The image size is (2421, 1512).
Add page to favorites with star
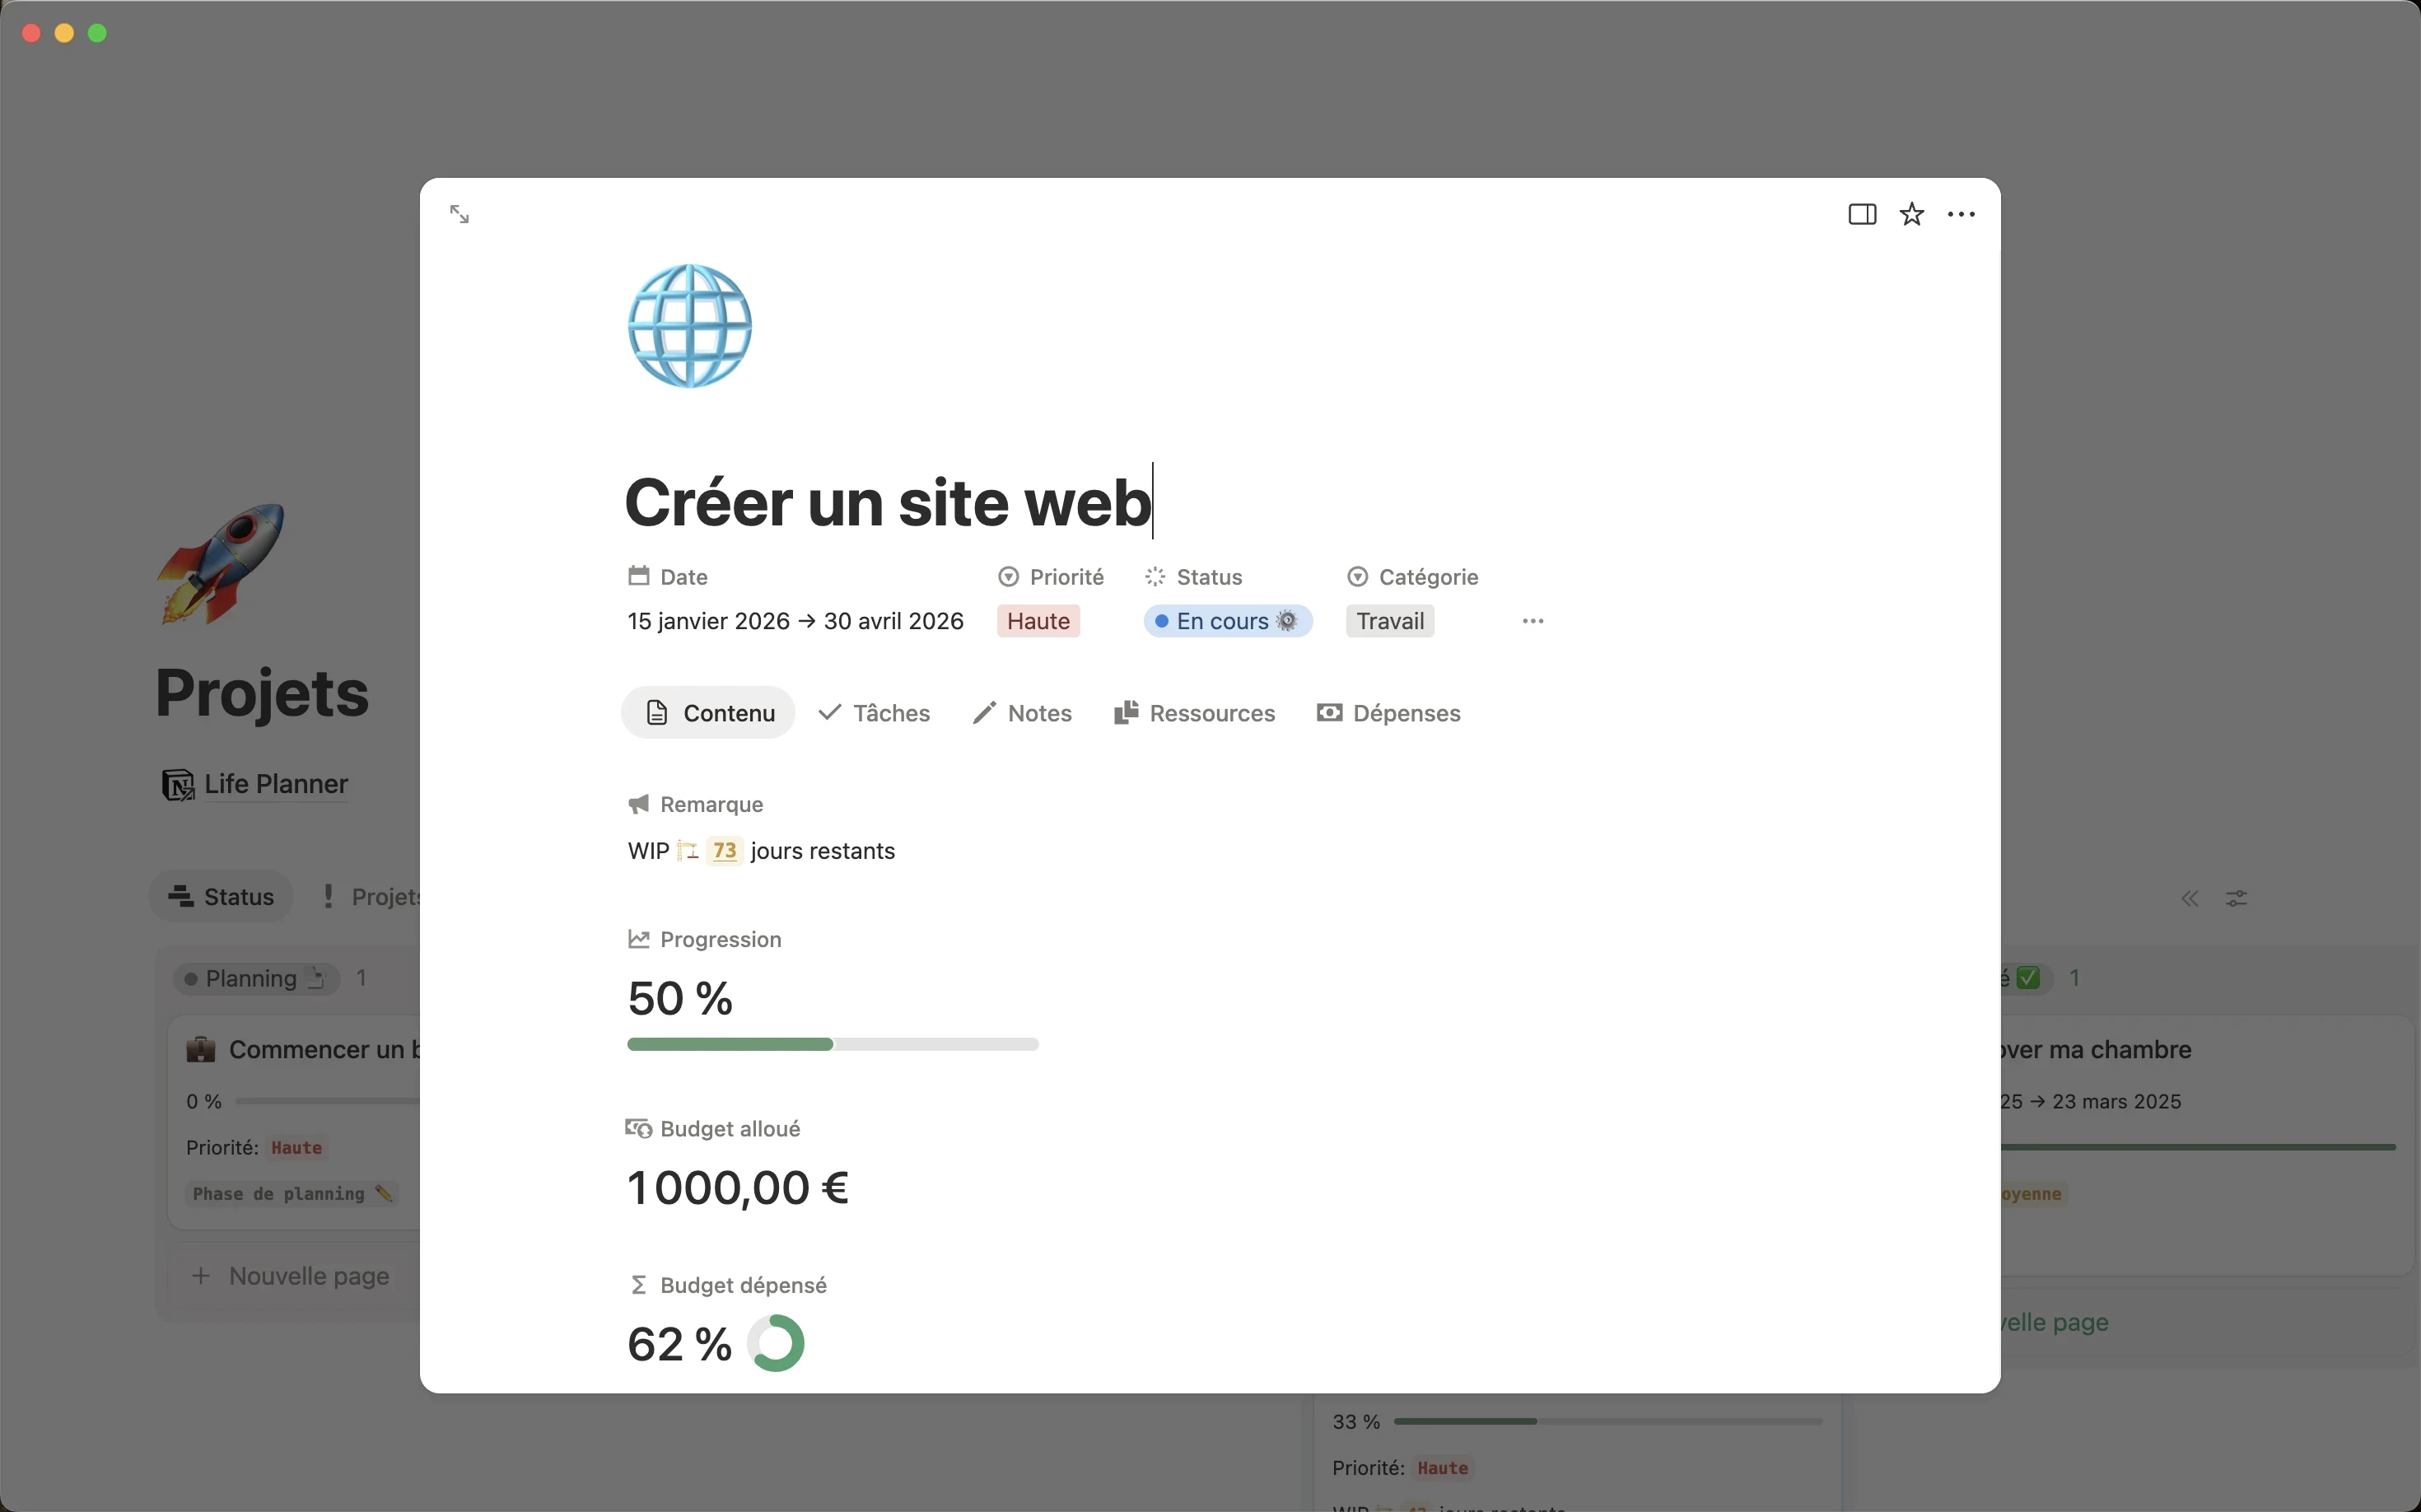(1911, 214)
